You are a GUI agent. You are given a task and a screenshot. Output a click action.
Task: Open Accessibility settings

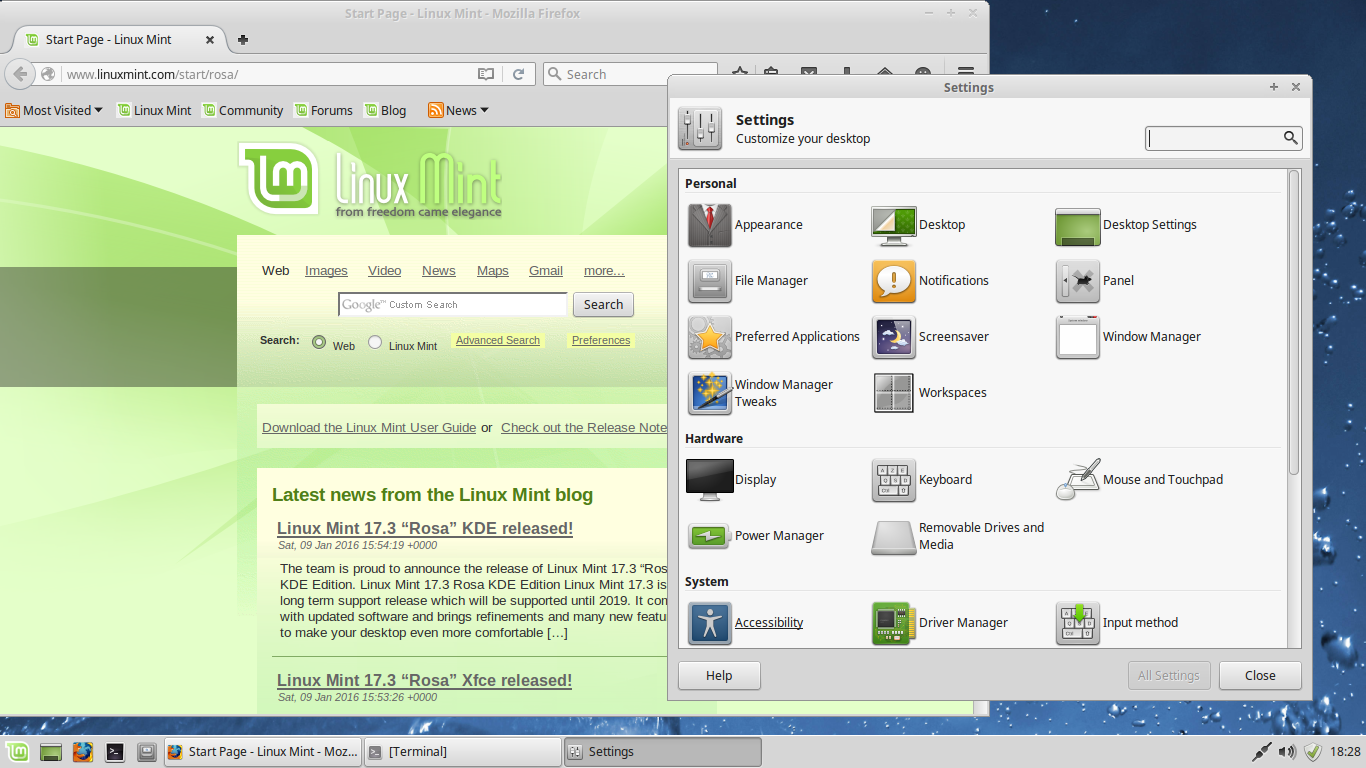[745, 623]
